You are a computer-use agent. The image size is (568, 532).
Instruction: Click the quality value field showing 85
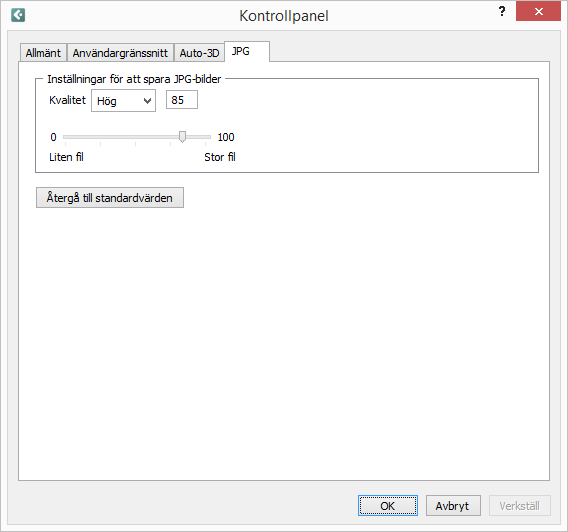click(x=182, y=100)
